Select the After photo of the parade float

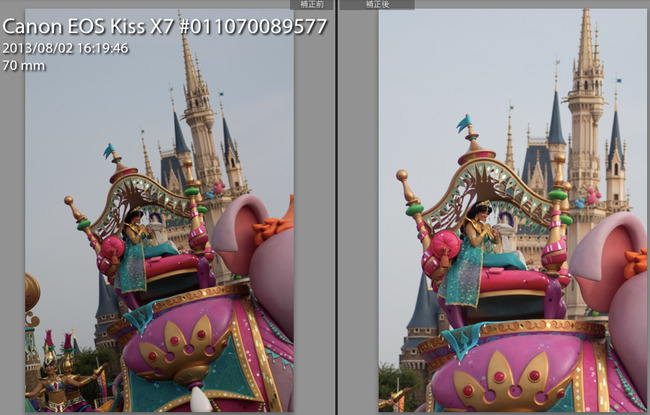512,211
